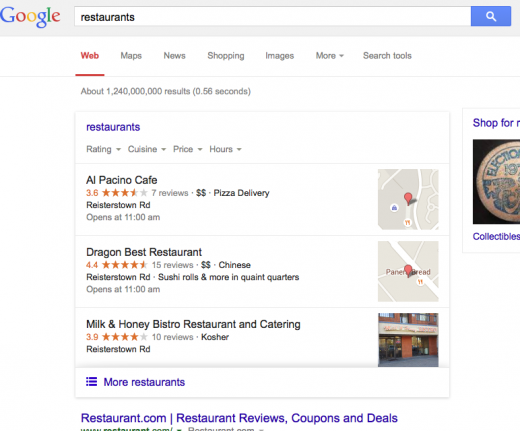Click the Google logo

(30, 17)
